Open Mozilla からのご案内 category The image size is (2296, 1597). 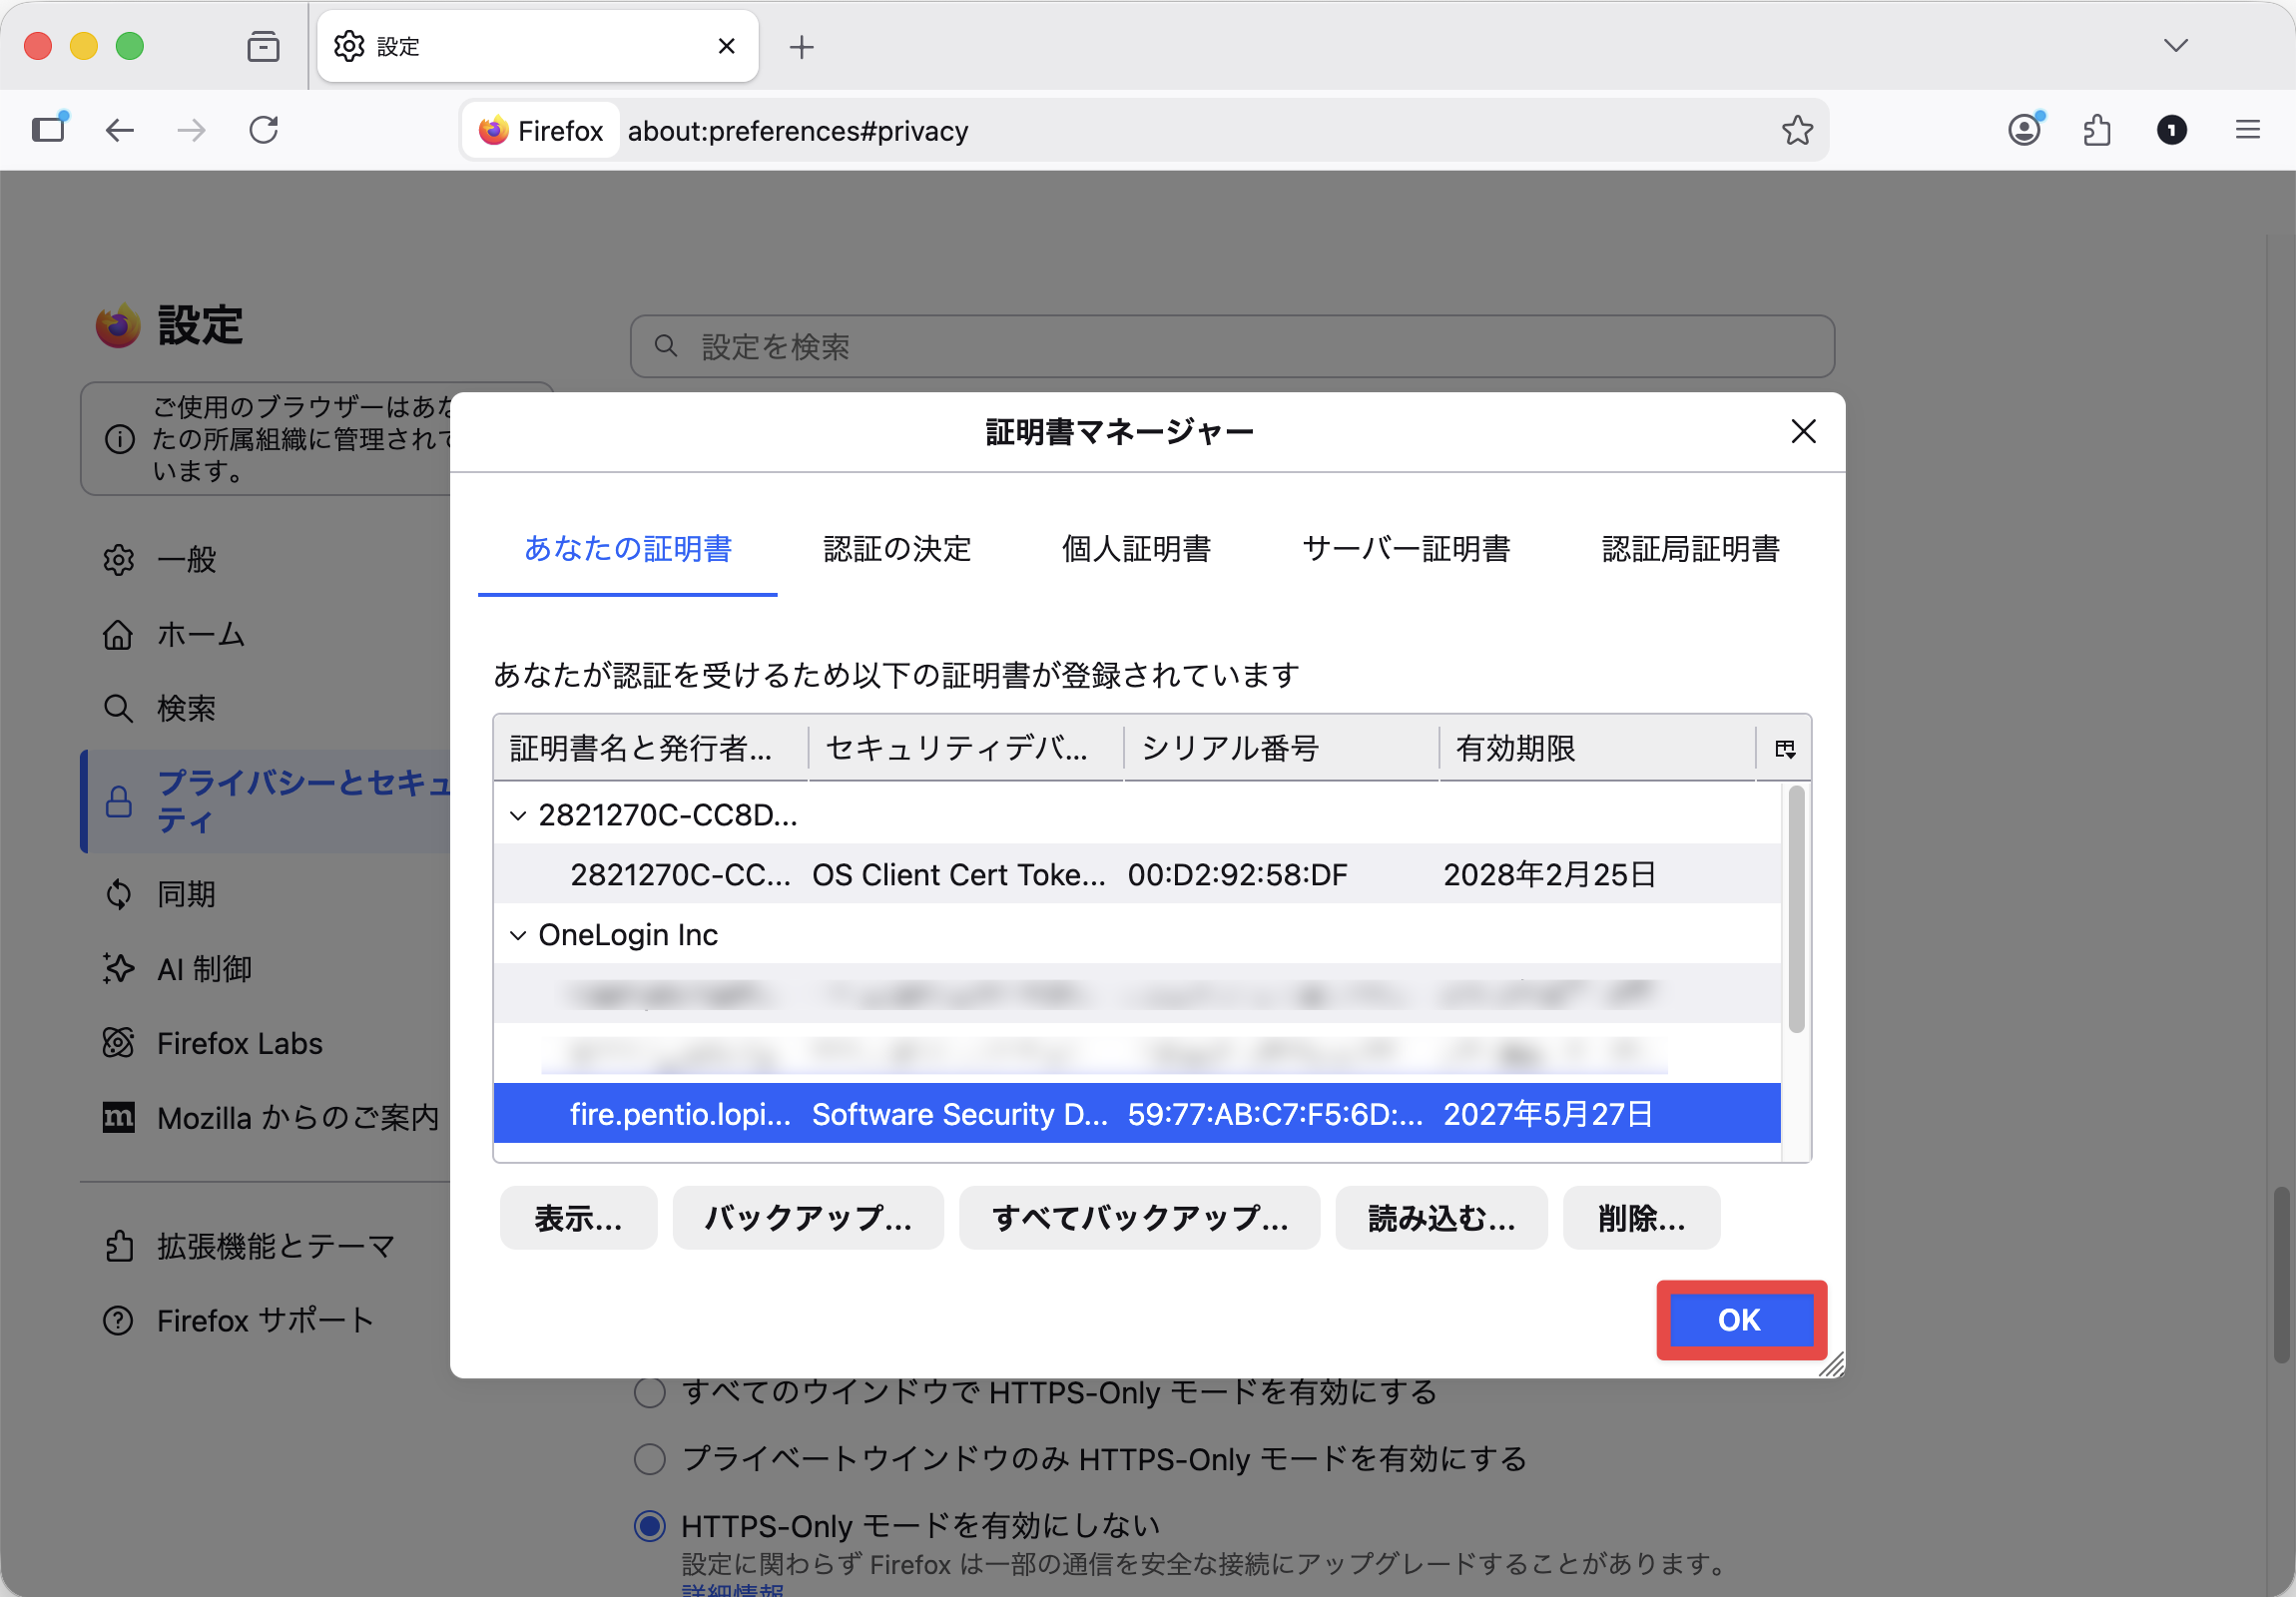(270, 1118)
